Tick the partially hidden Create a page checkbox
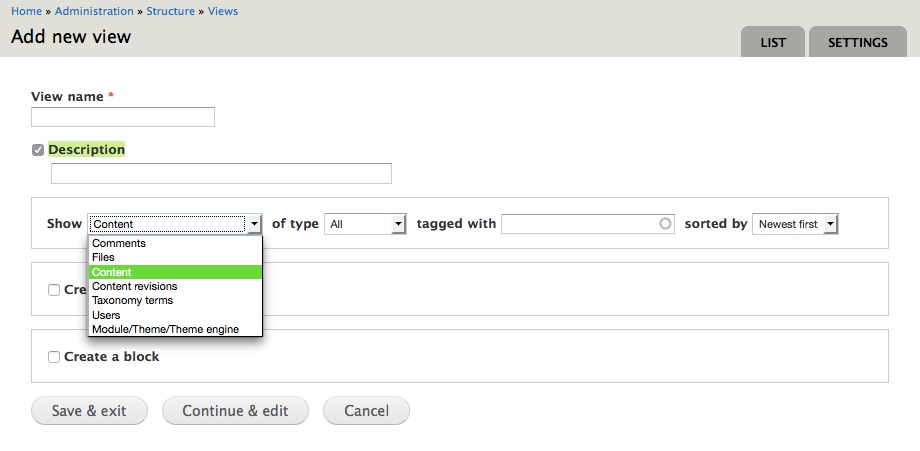Image resolution: width=920 pixels, height=451 pixels. coord(54,290)
